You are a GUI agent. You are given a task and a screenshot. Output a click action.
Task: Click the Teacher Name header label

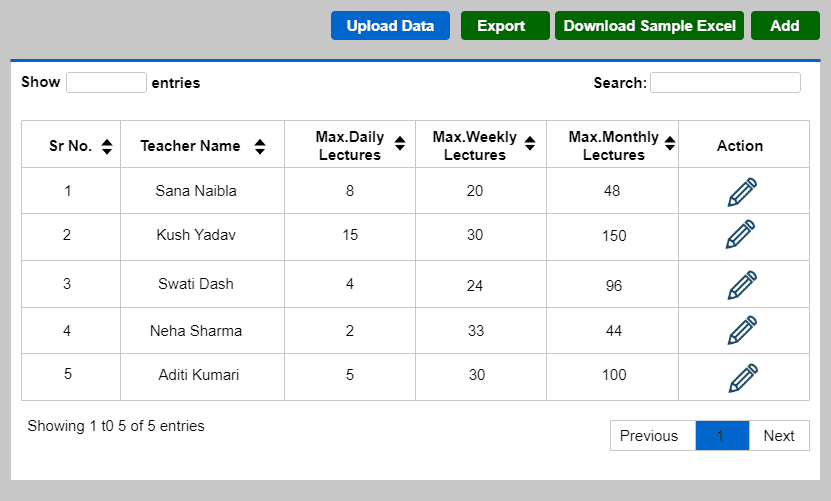(190, 146)
